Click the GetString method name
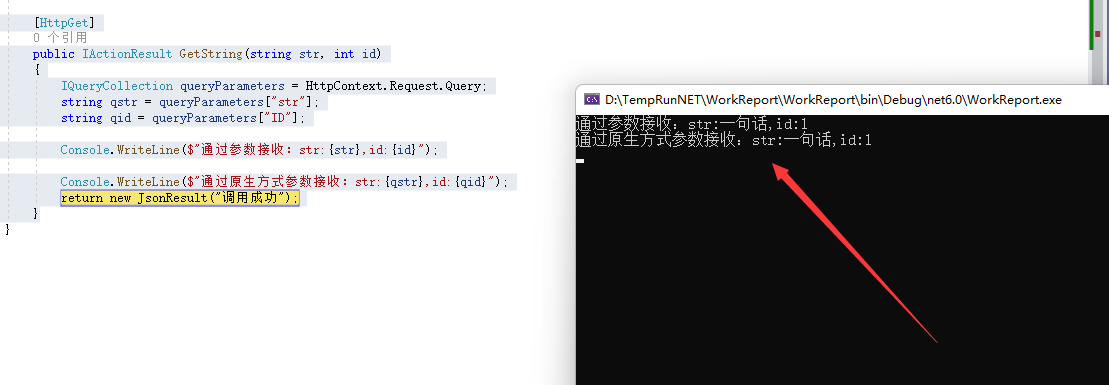The image size is (1109, 385). tap(211, 54)
